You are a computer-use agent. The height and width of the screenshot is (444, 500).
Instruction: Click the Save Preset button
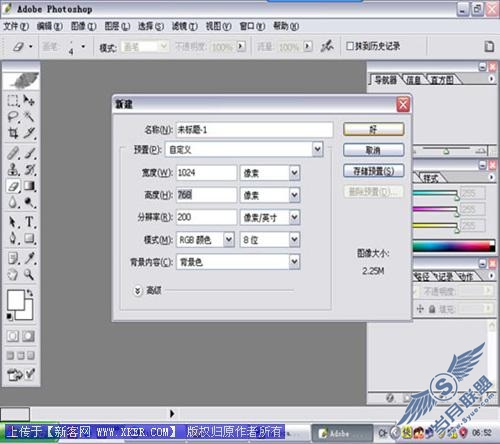coord(373,171)
